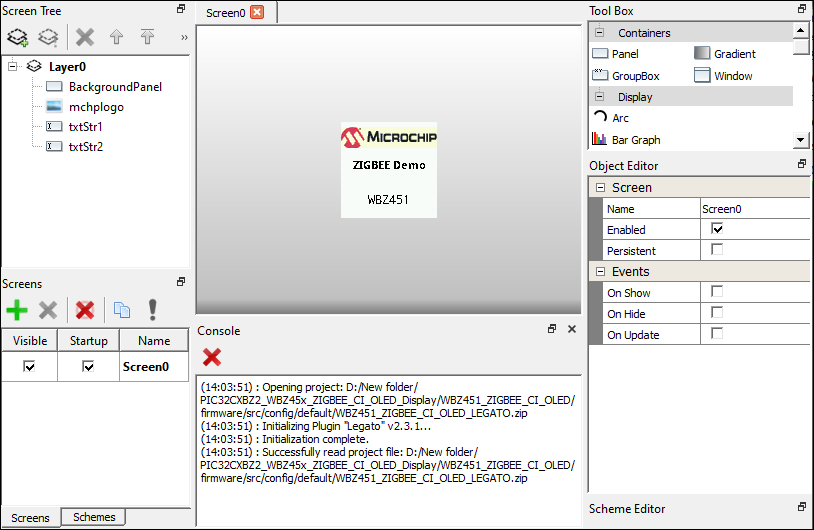Image resolution: width=814 pixels, height=530 pixels.
Task: Click the Initialization complete console line
Action: [284, 439]
